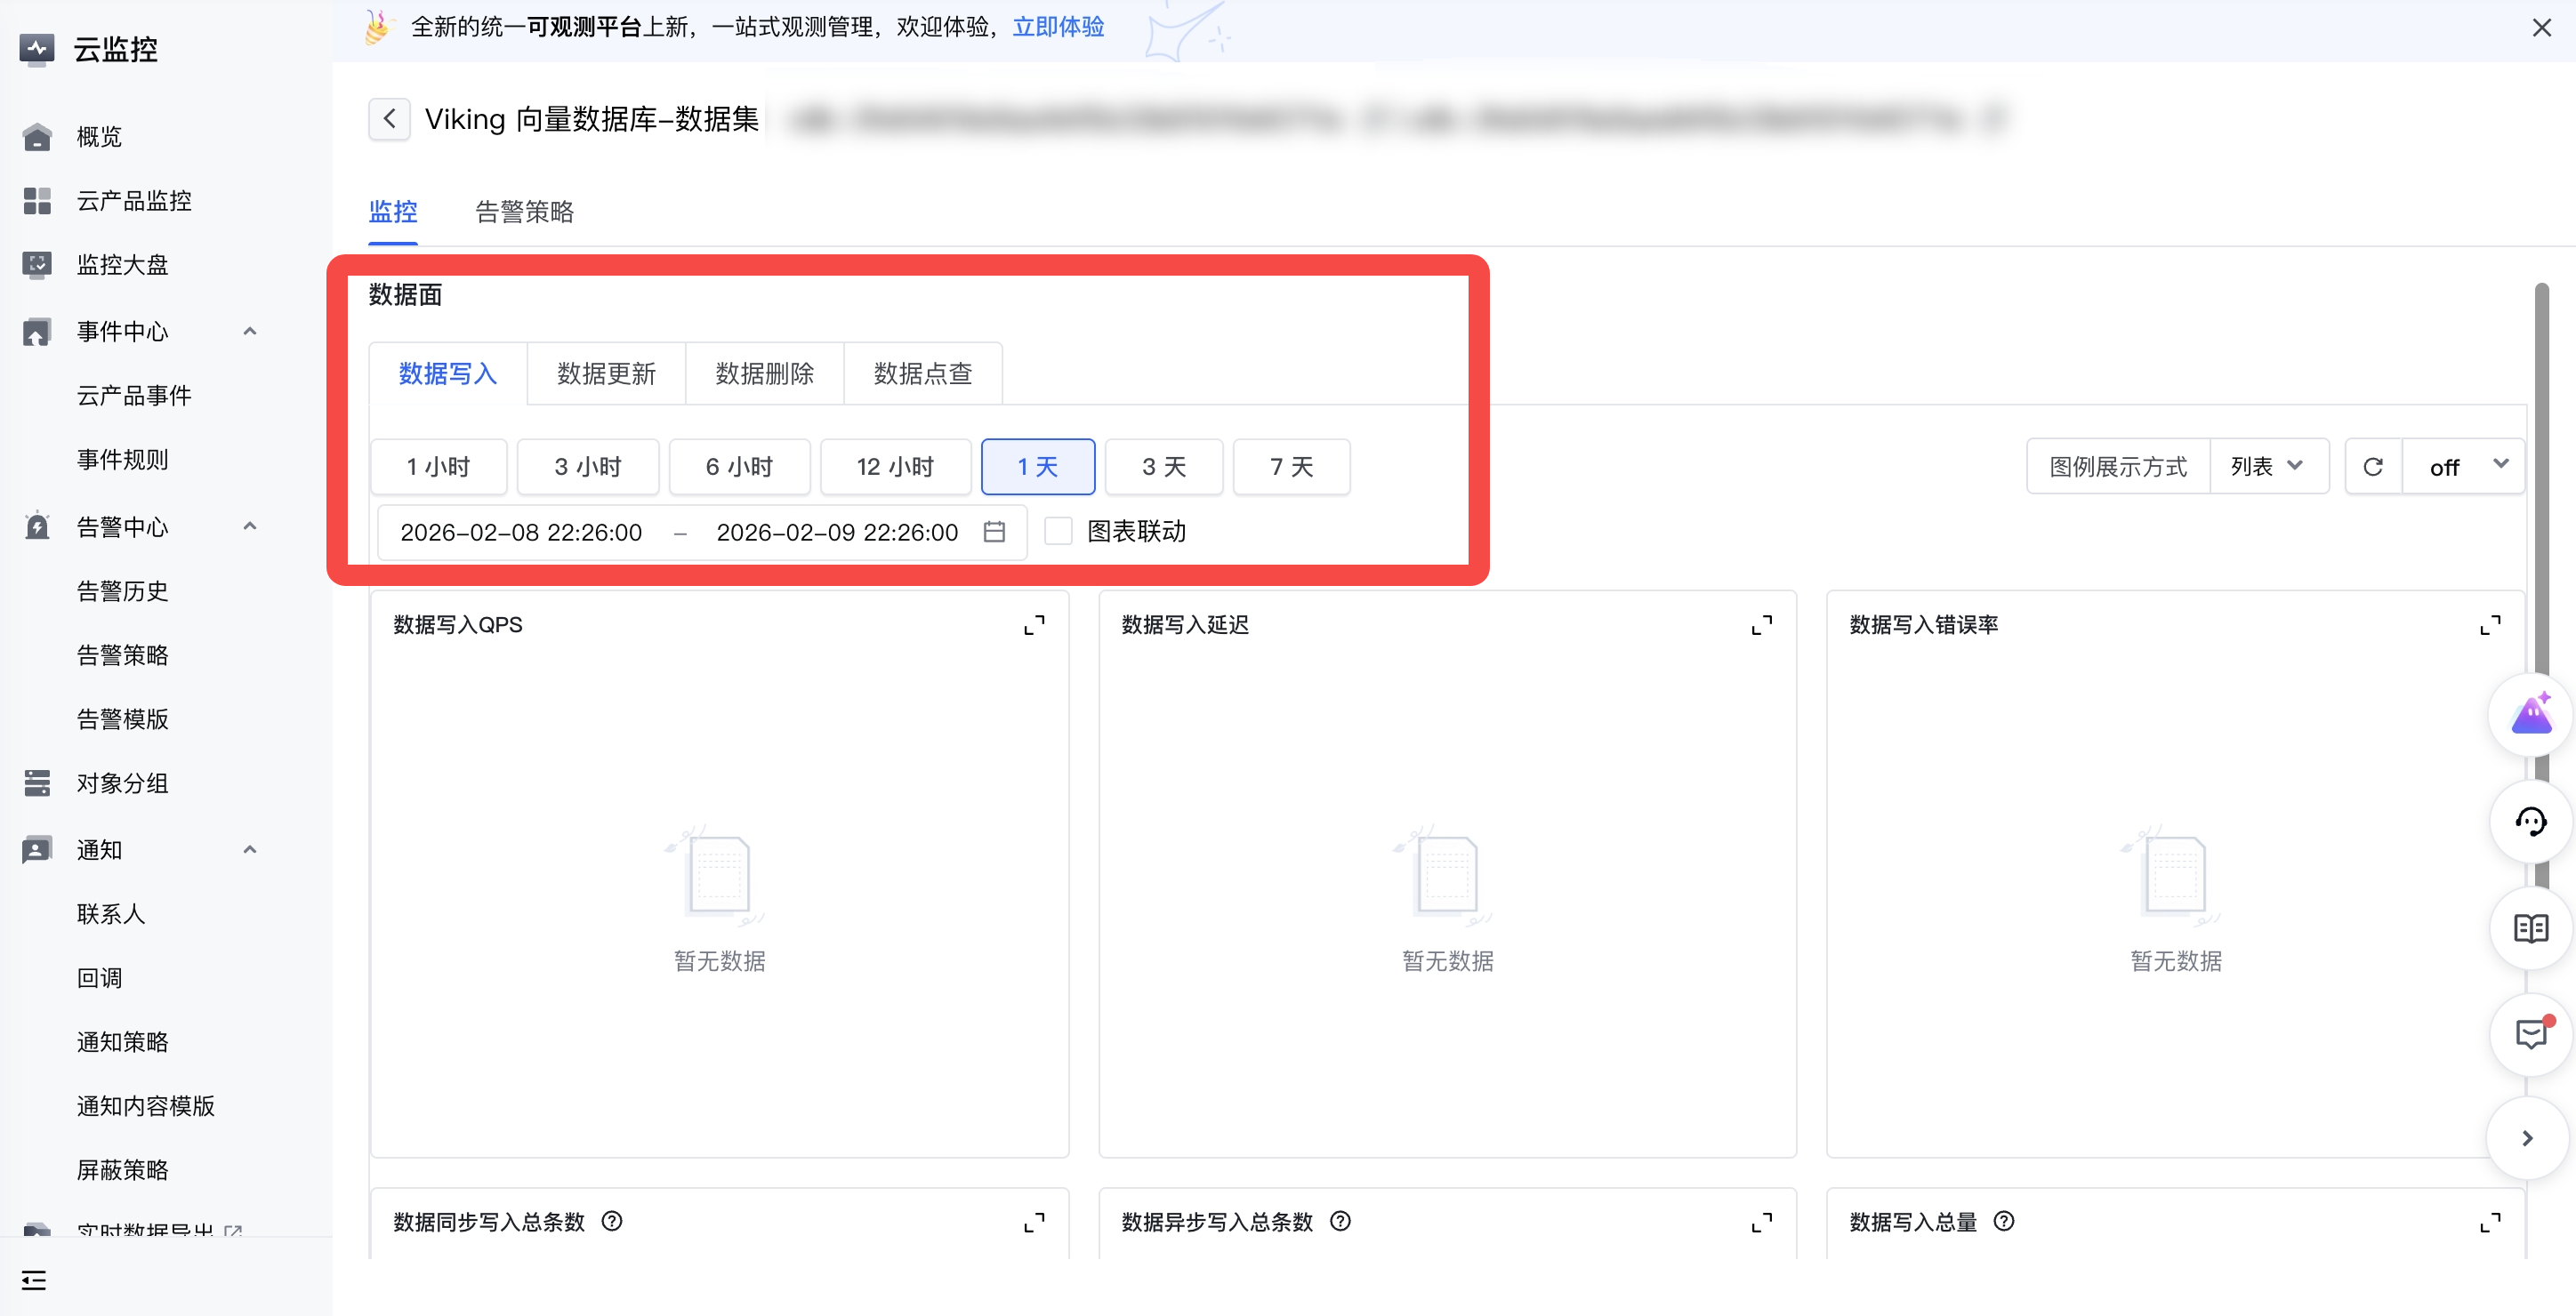
Task: Click the help icon next to 数据同步写入总条数
Action: click(612, 1221)
